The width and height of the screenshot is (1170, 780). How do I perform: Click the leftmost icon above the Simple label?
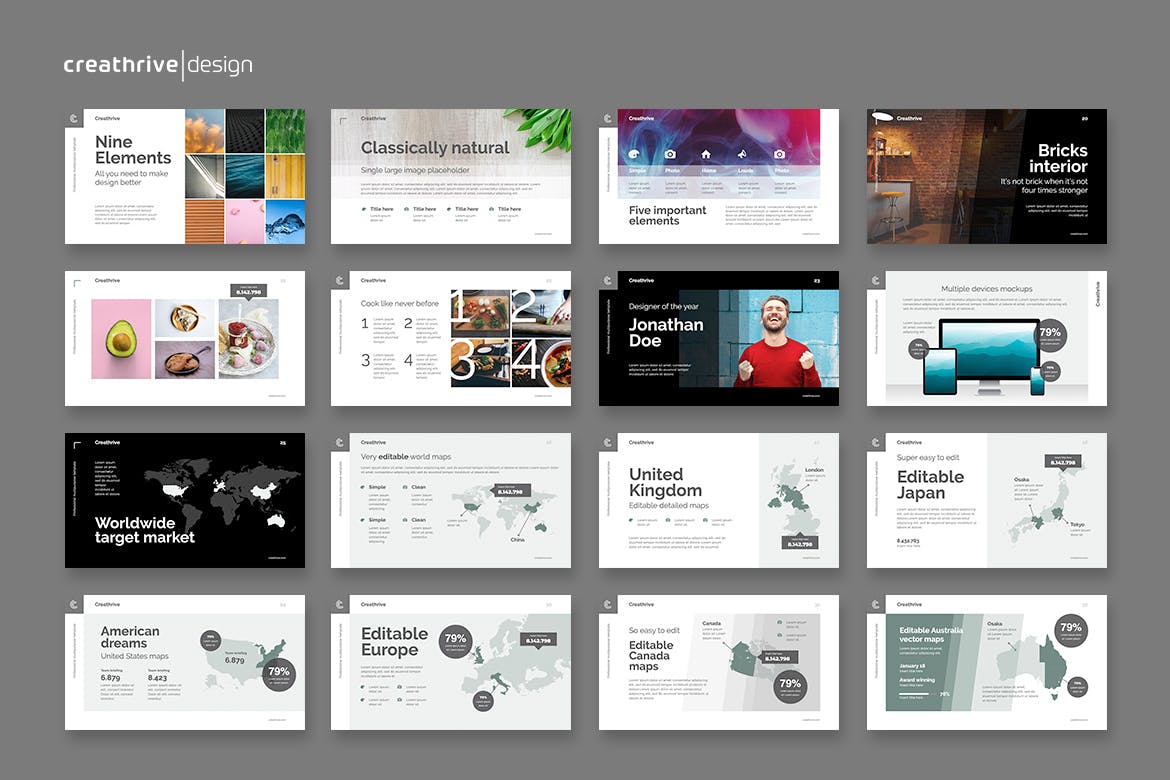pos(634,154)
